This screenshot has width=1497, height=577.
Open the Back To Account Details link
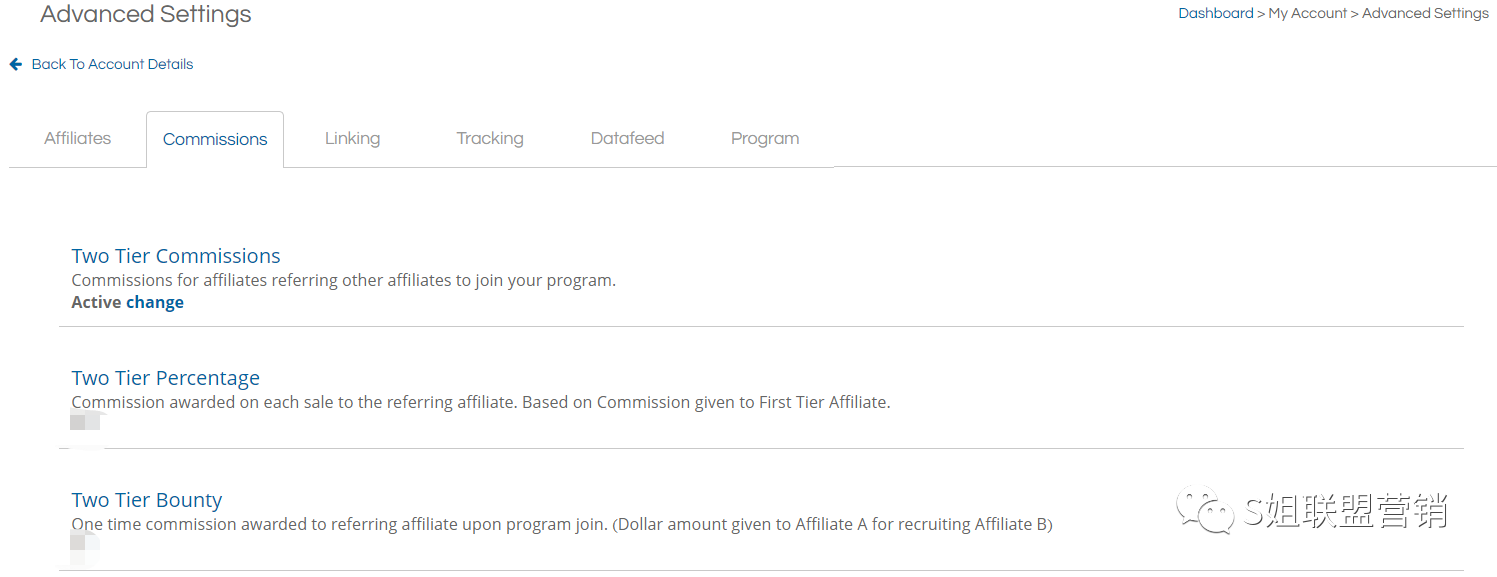[112, 64]
